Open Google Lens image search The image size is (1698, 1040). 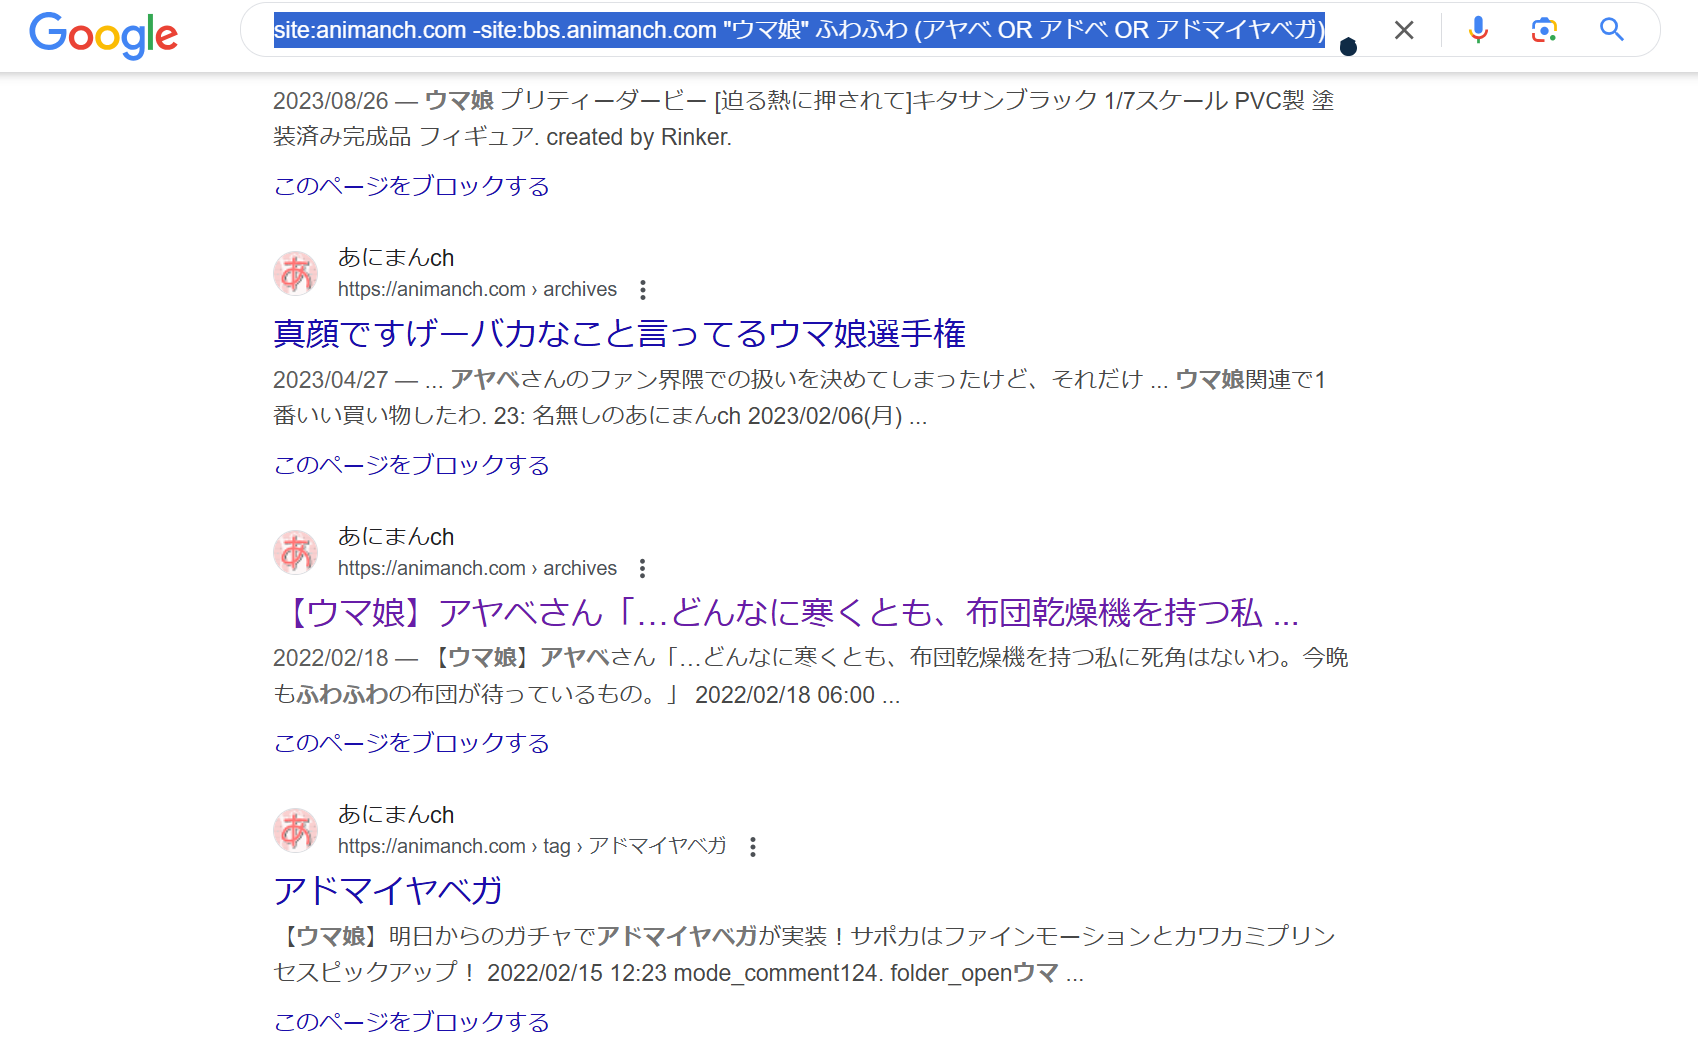(x=1544, y=31)
